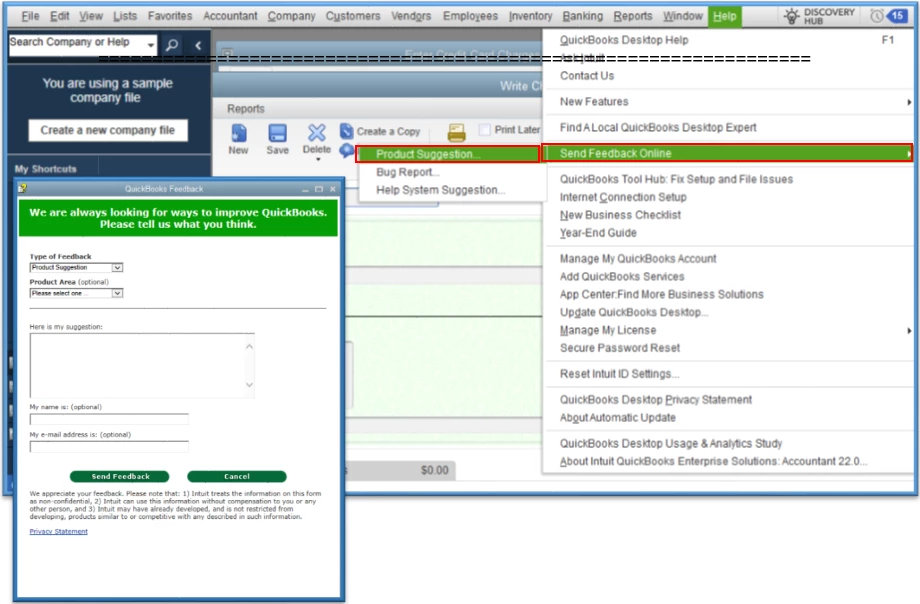Click the Save toolbar icon
Screen dimensions: 920x604
pyautogui.click(x=278, y=133)
